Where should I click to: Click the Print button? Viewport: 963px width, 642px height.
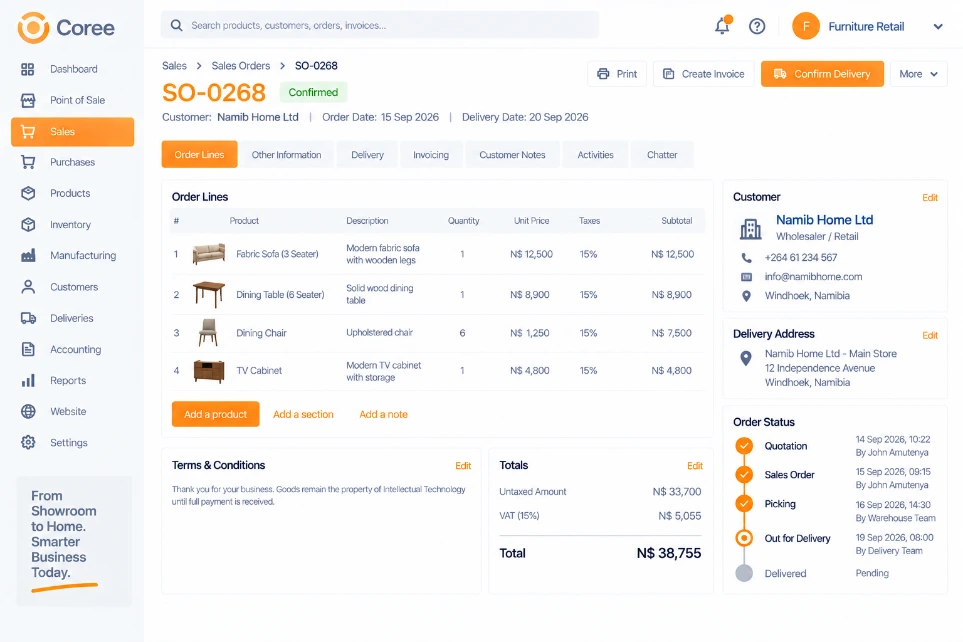617,74
